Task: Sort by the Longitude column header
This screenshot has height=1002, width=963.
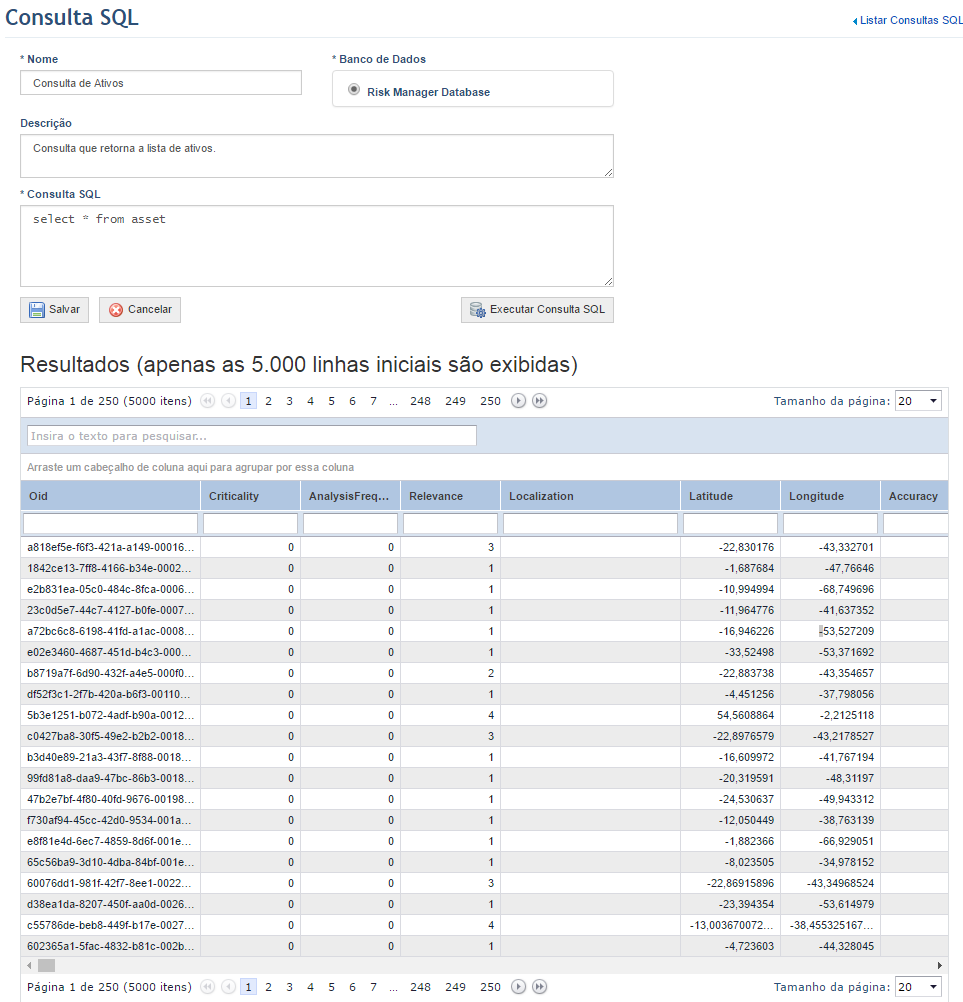Action: pyautogui.click(x=831, y=496)
